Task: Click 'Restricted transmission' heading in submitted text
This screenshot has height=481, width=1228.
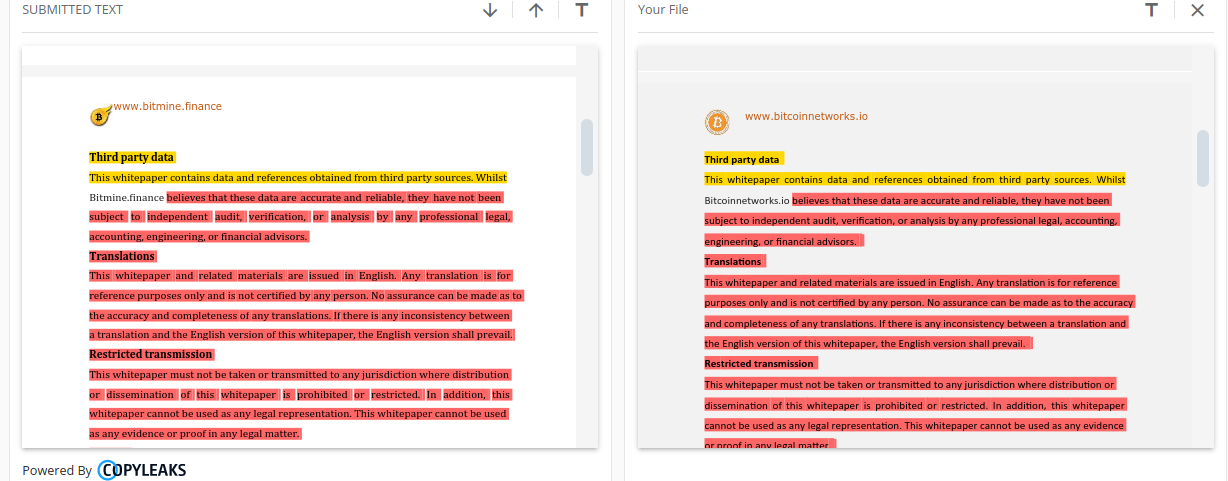Action: (x=151, y=354)
